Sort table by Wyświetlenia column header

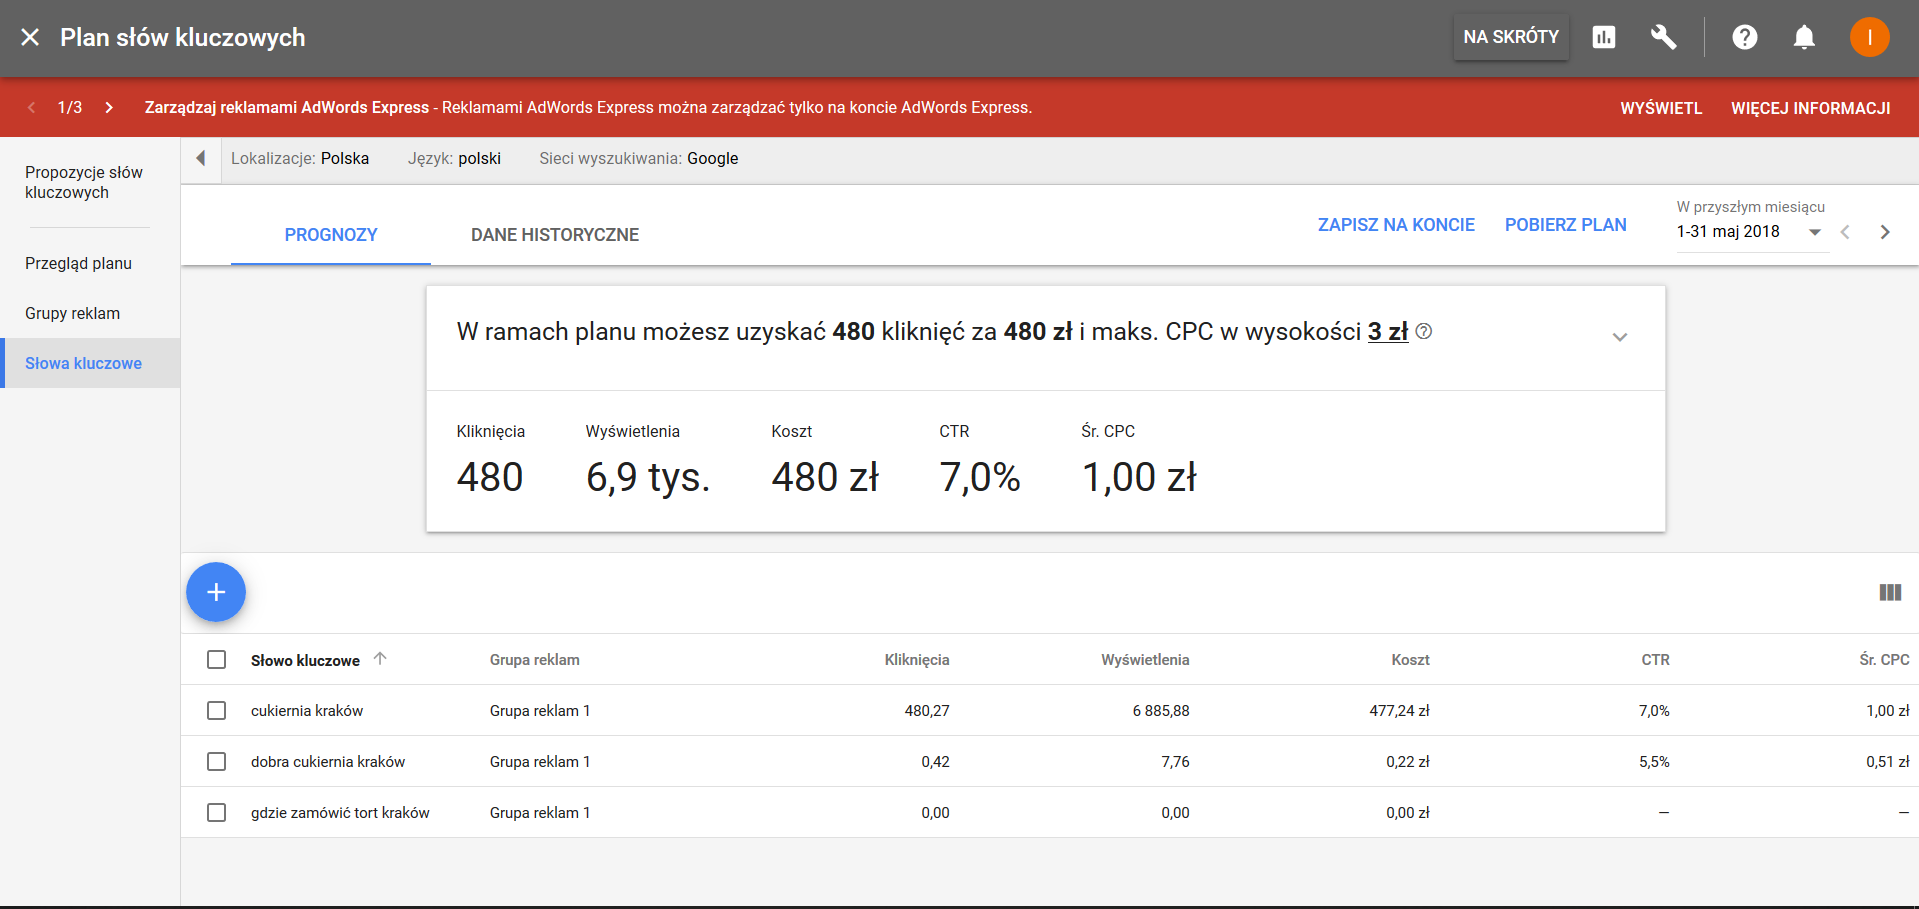[x=1145, y=660]
